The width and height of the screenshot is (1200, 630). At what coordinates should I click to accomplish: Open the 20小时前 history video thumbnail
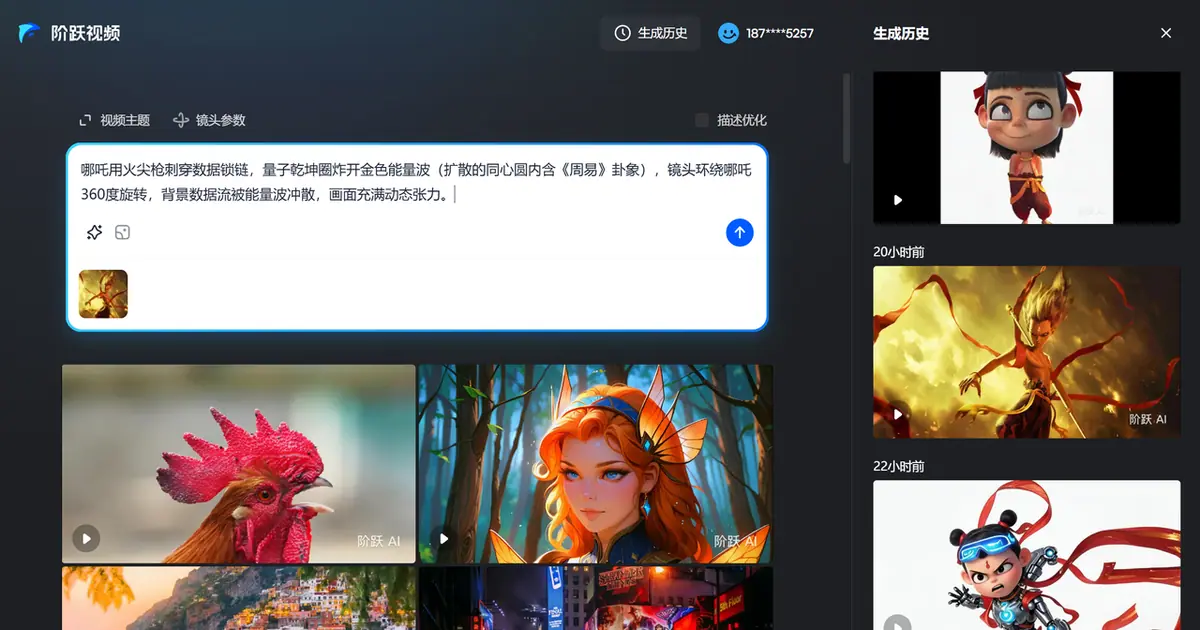click(1027, 352)
